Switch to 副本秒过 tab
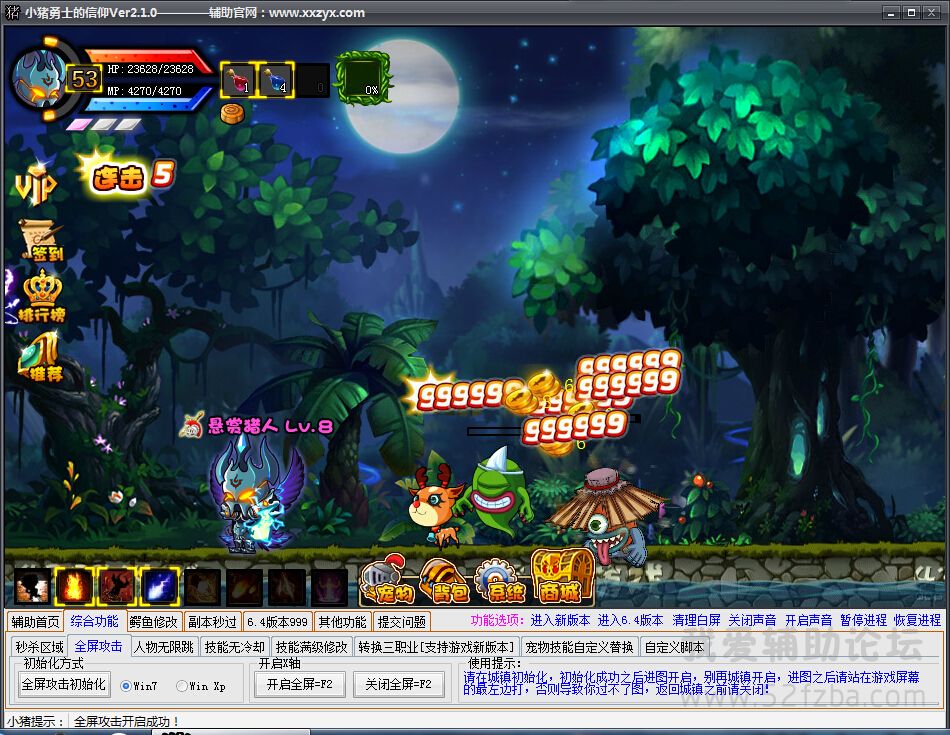 pos(212,622)
